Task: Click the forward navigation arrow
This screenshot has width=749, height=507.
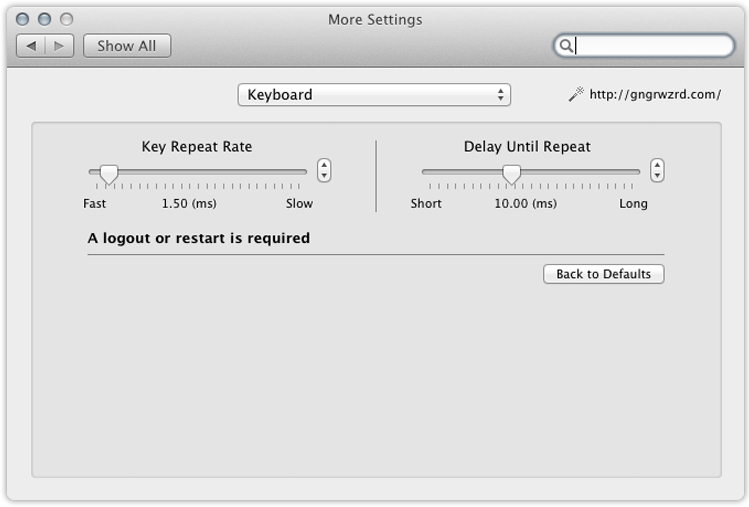Action: click(59, 46)
